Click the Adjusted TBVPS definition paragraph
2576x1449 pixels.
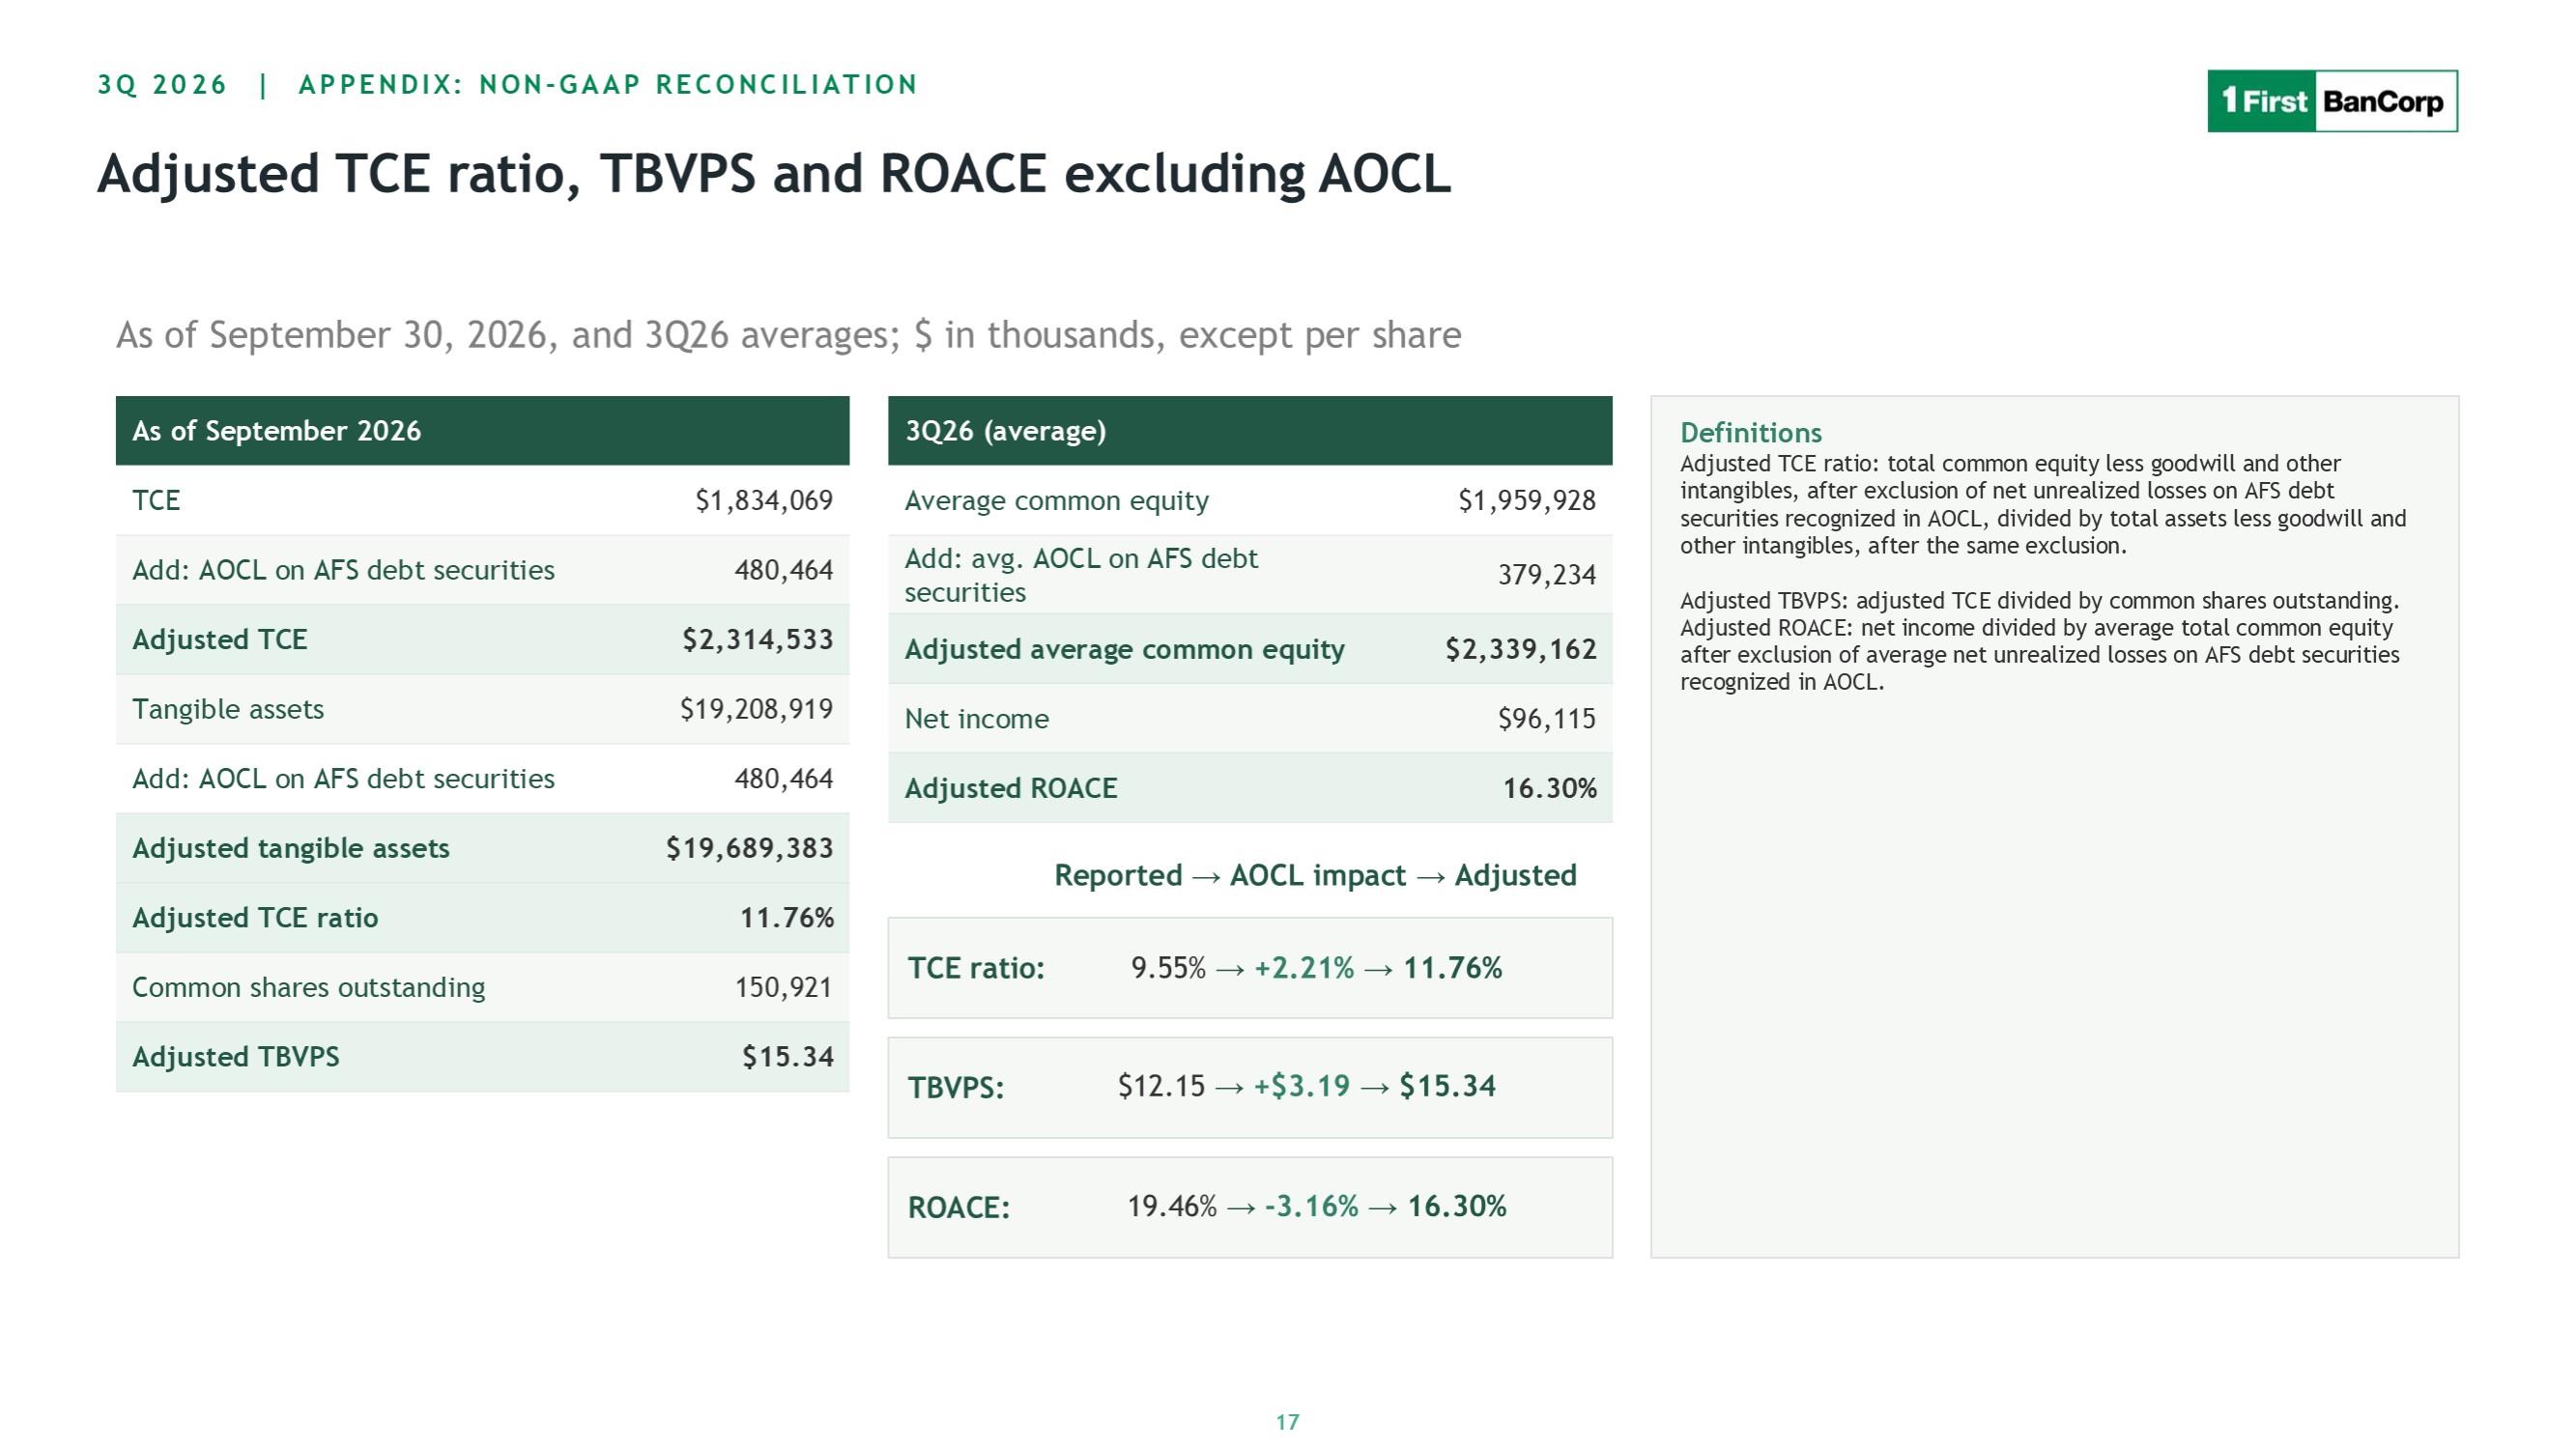tap(2040, 601)
